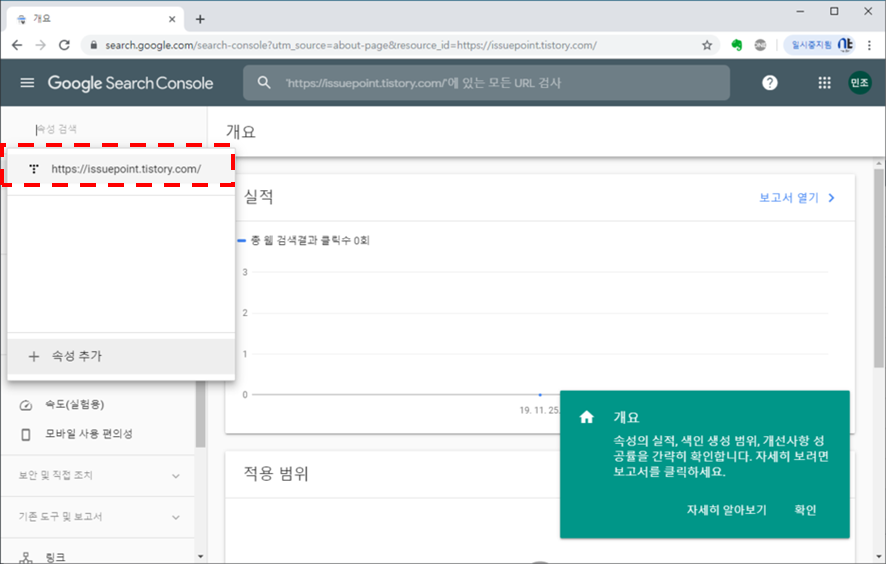Bookmark the page with star icon

[707, 45]
